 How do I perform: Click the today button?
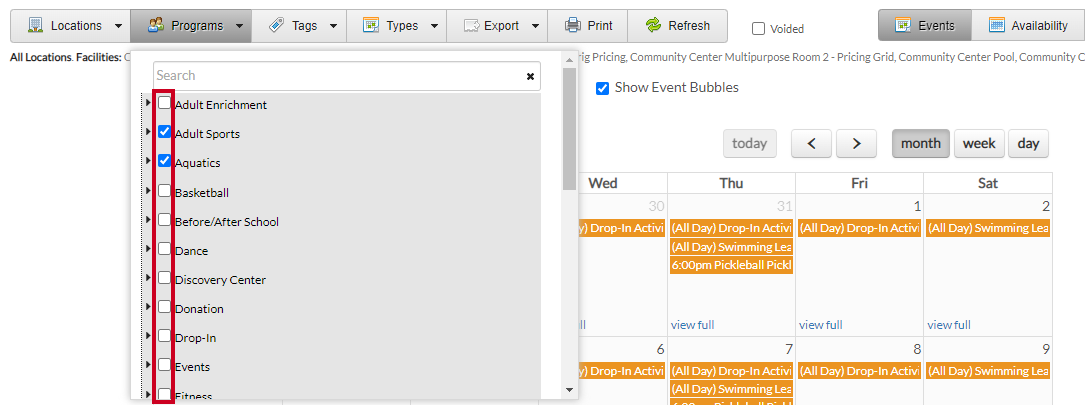pos(749,143)
